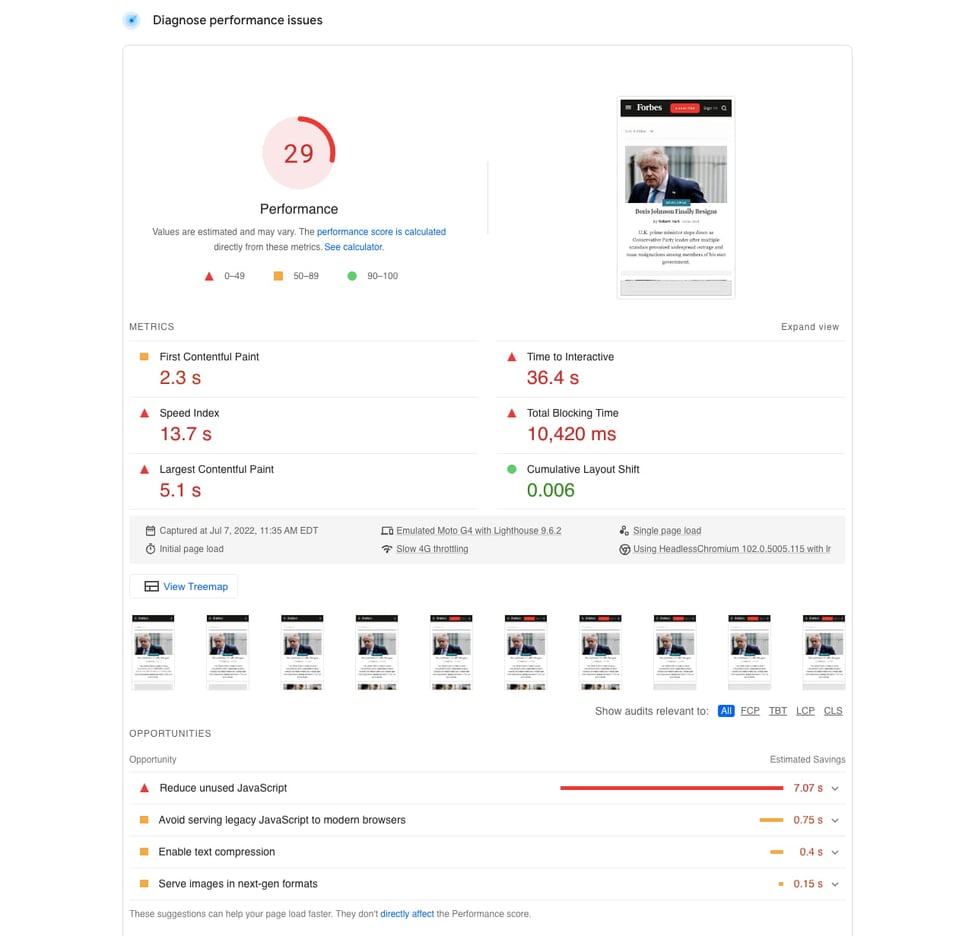975x936 pixels.
Task: Click the wifi icon next to Slow 4G throttling
Action: (x=388, y=549)
